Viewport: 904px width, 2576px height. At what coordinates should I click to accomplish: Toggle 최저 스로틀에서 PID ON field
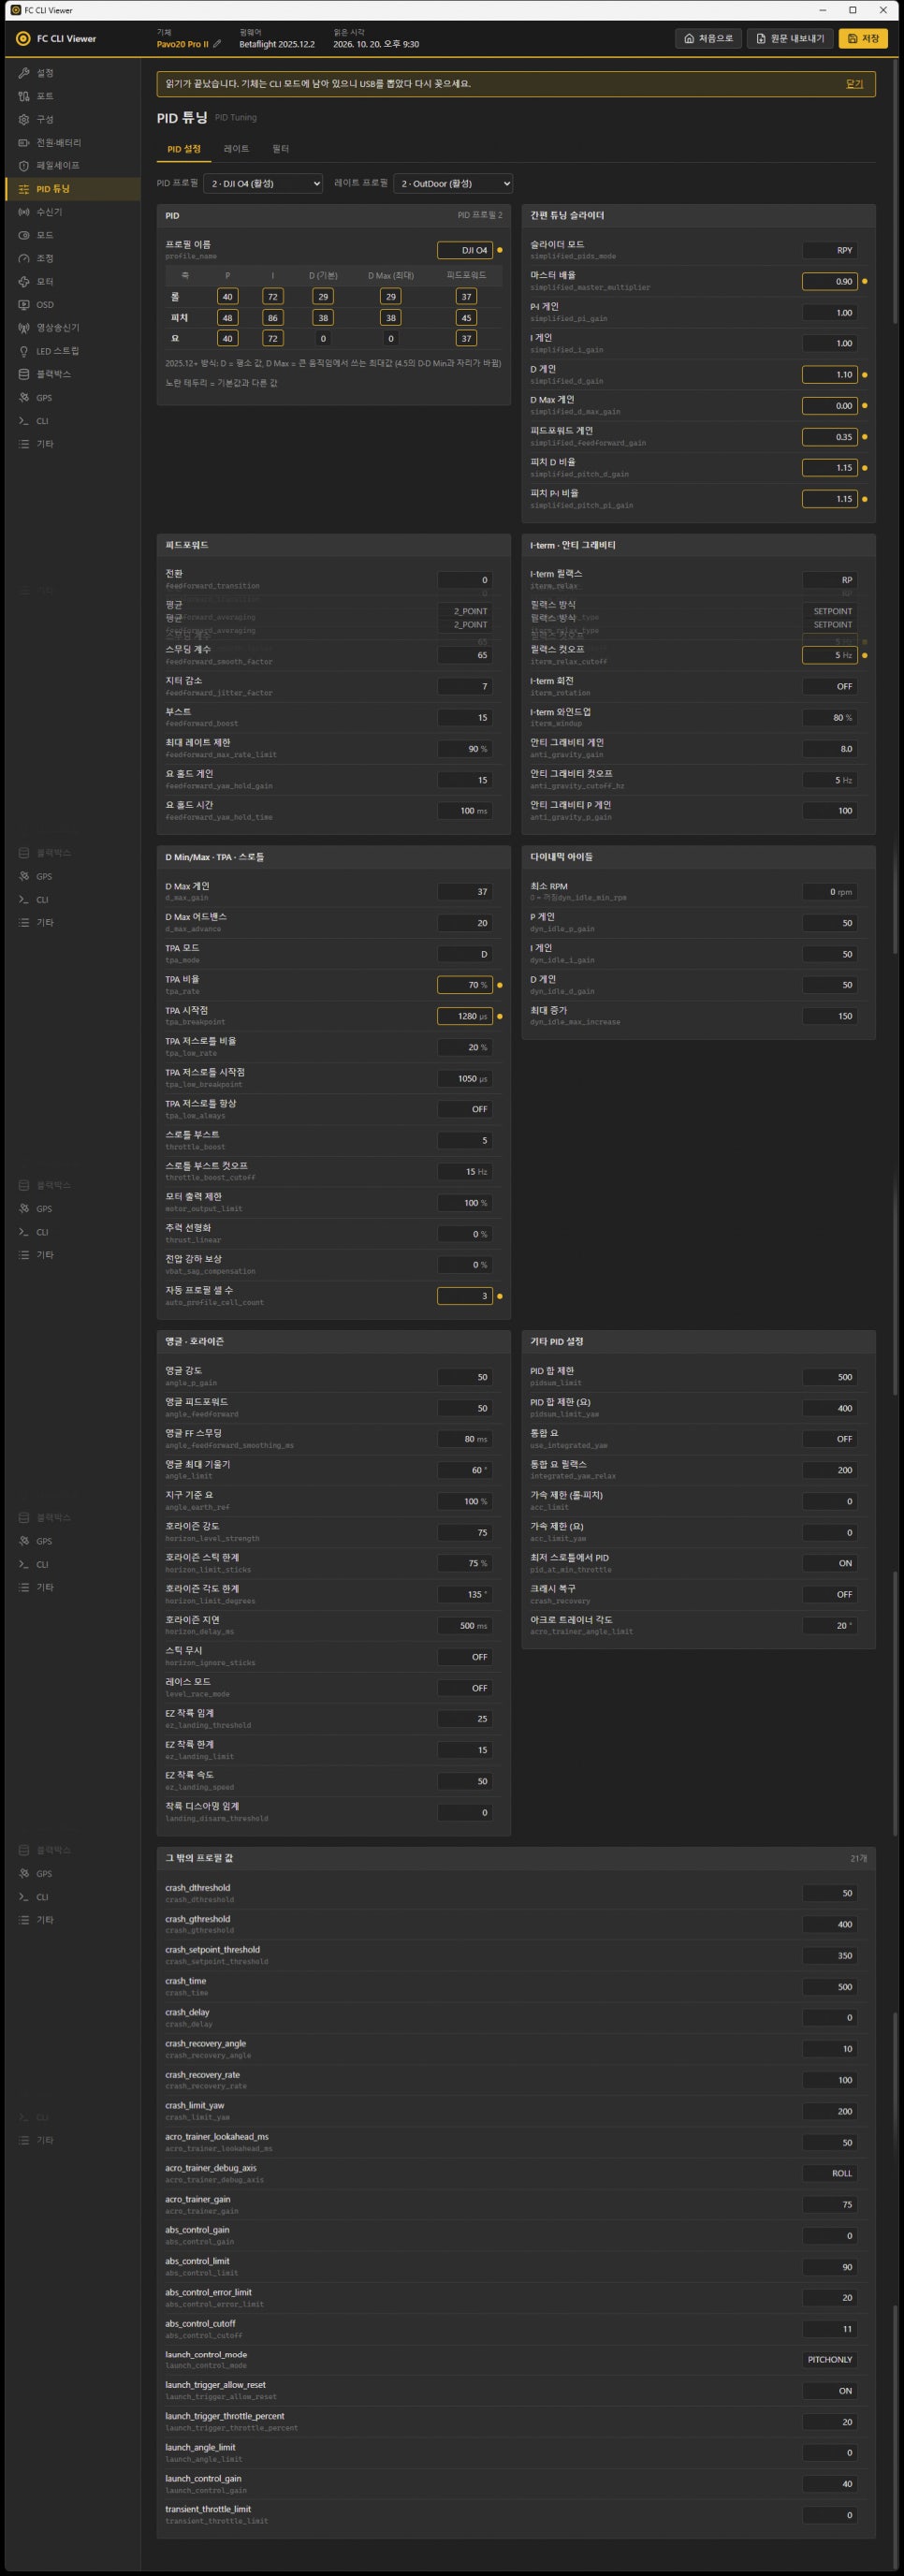coord(830,1563)
